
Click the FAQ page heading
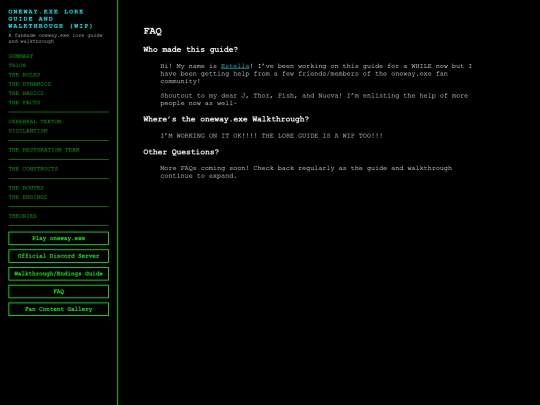click(x=153, y=31)
